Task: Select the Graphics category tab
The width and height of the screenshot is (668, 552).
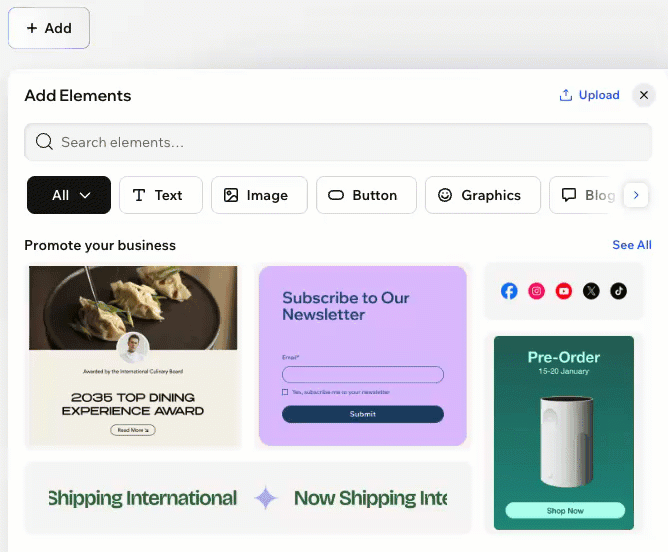Action: point(483,195)
